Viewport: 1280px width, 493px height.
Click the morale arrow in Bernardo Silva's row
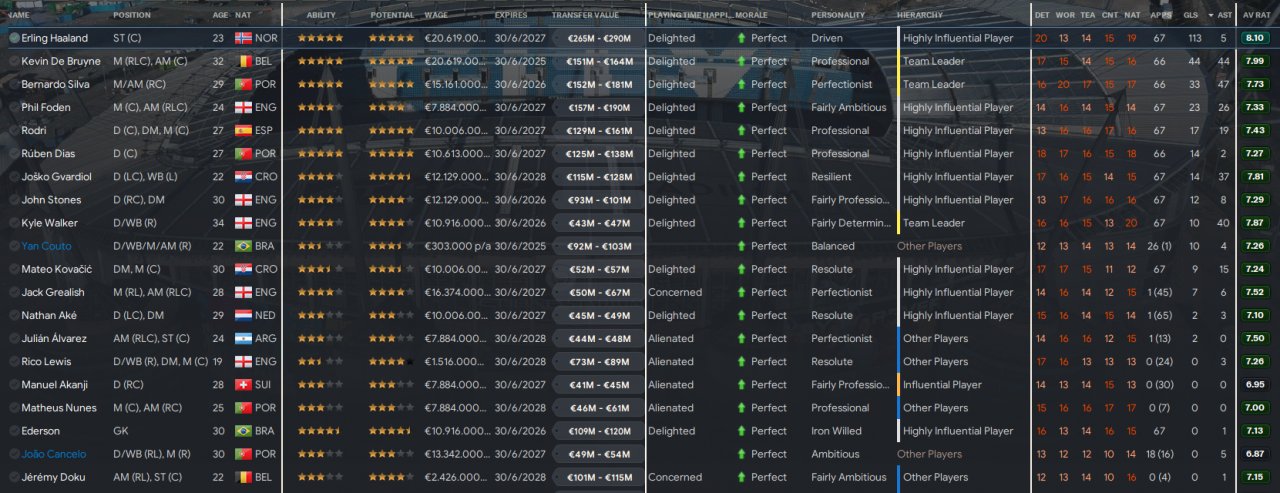coord(741,84)
